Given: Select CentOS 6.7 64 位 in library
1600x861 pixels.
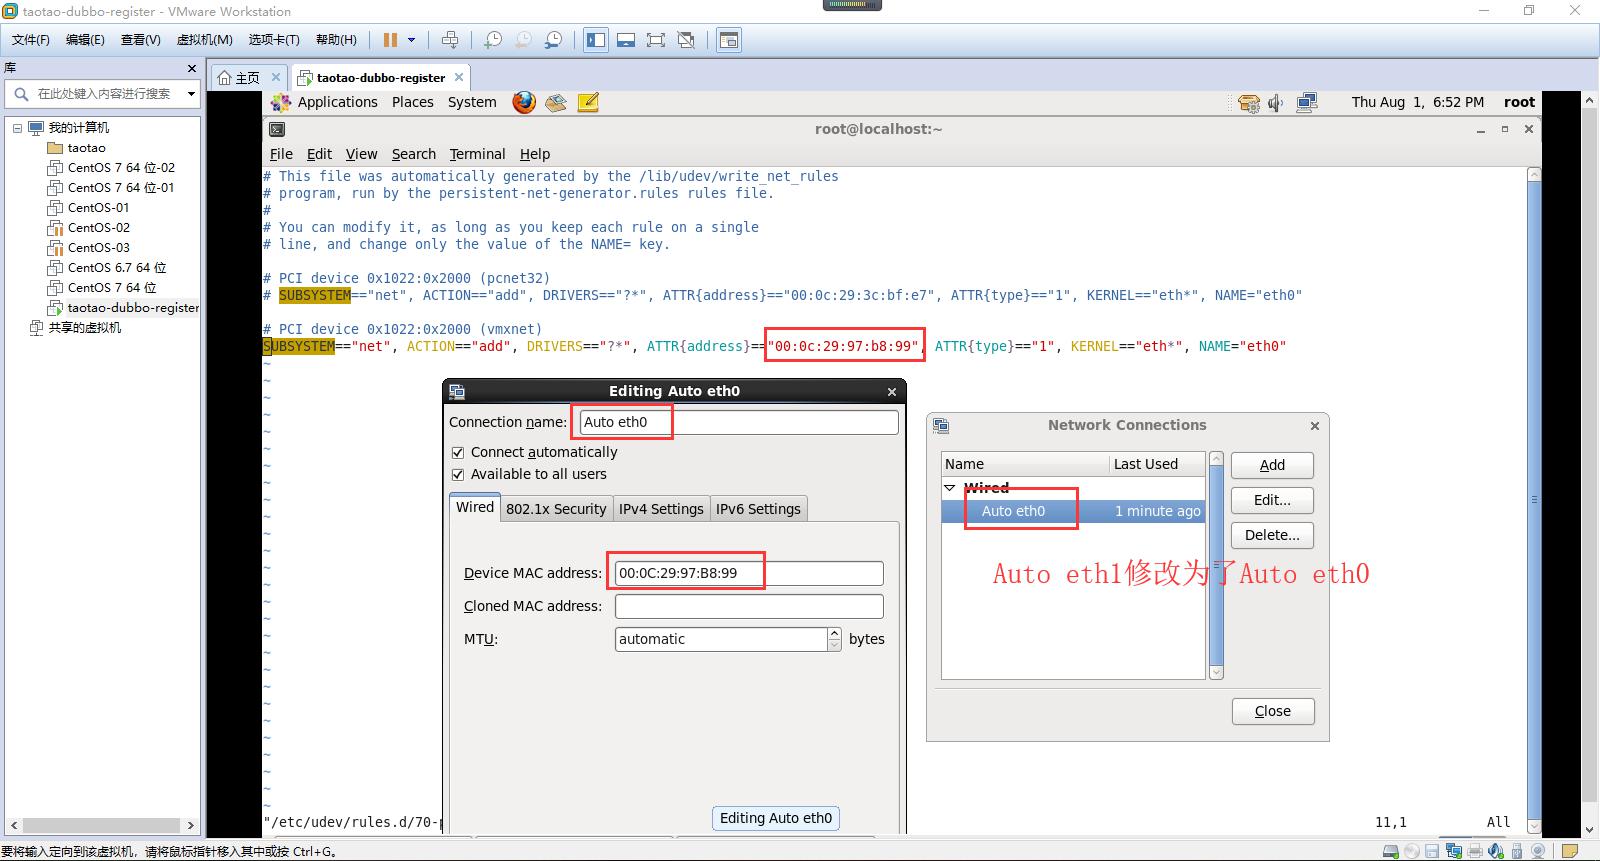Looking at the screenshot, I should click(x=117, y=268).
